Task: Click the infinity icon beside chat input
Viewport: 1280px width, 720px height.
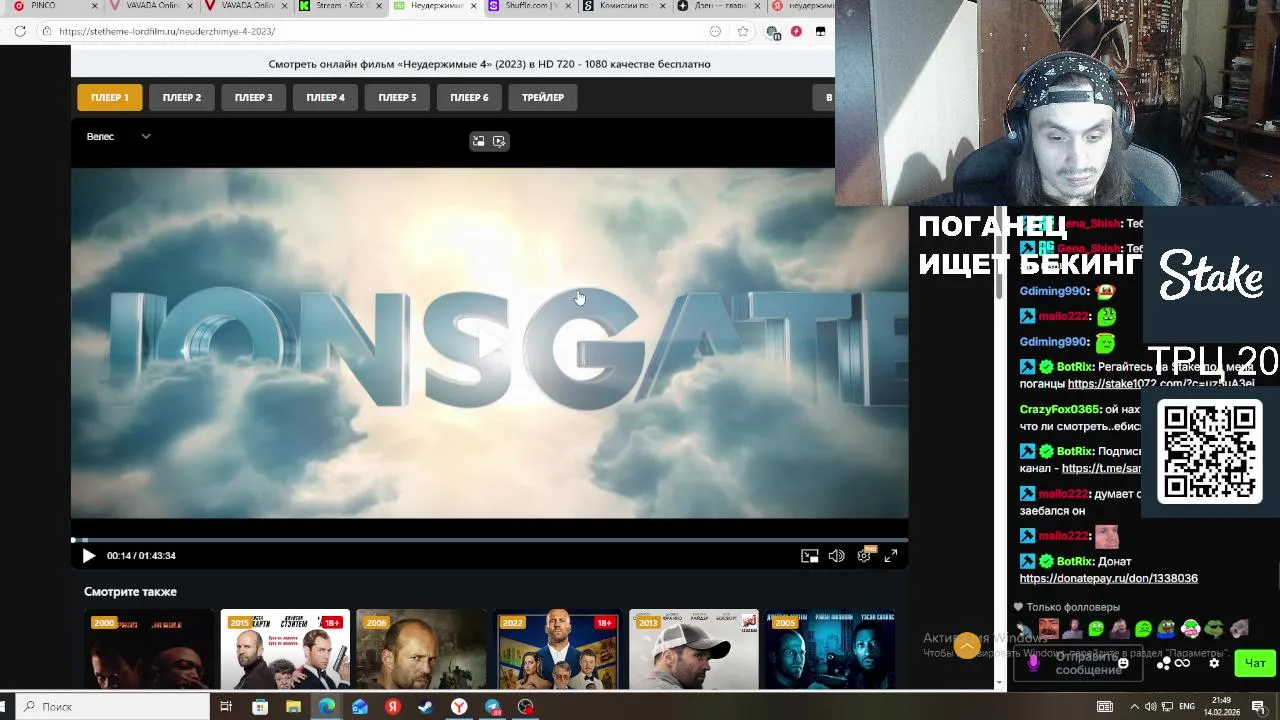Action: 1183,663
